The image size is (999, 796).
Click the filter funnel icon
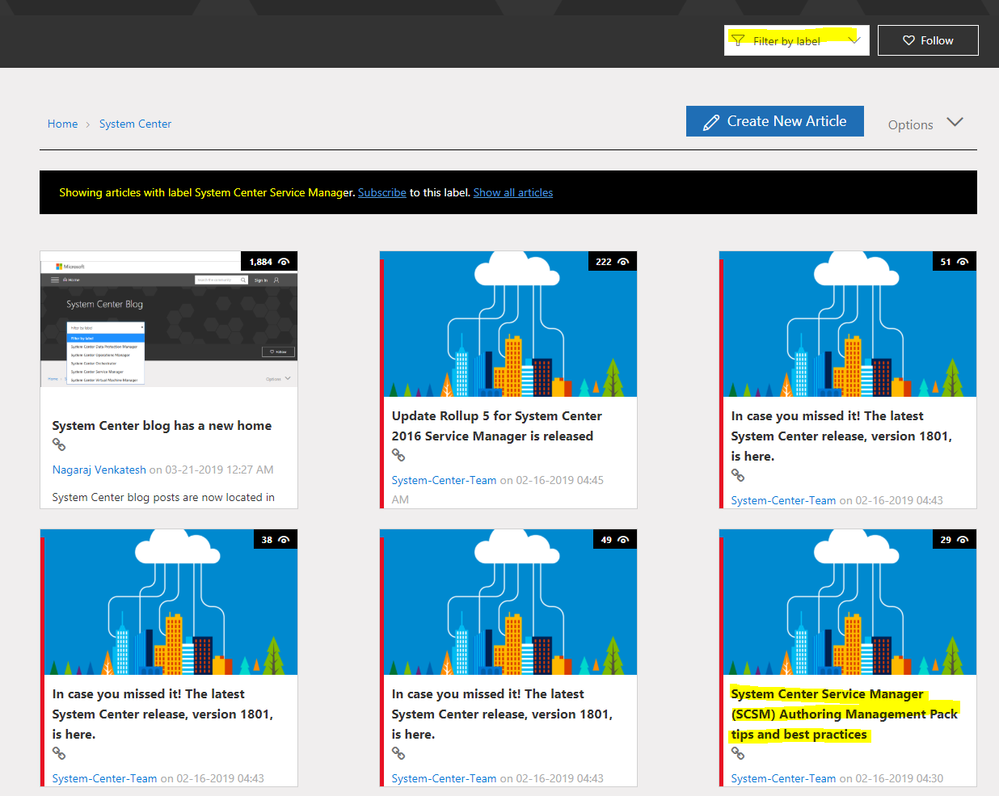(x=738, y=40)
